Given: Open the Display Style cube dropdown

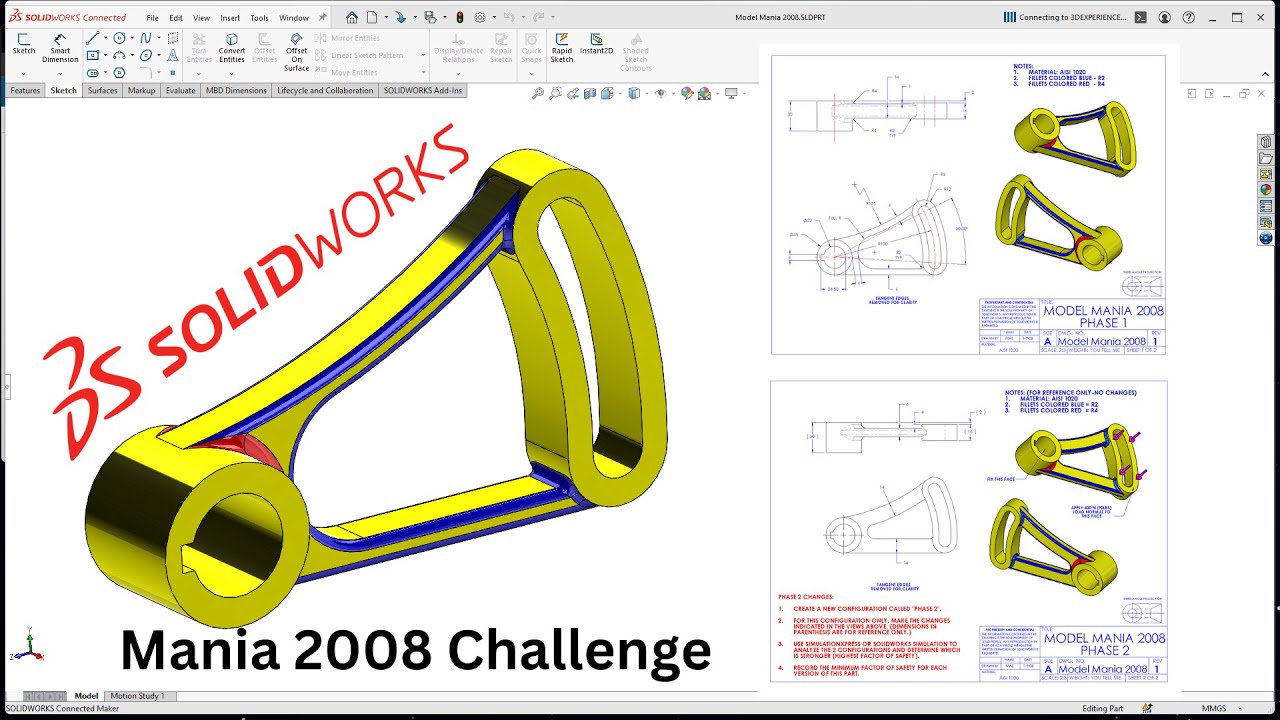Looking at the screenshot, I should (647, 93).
